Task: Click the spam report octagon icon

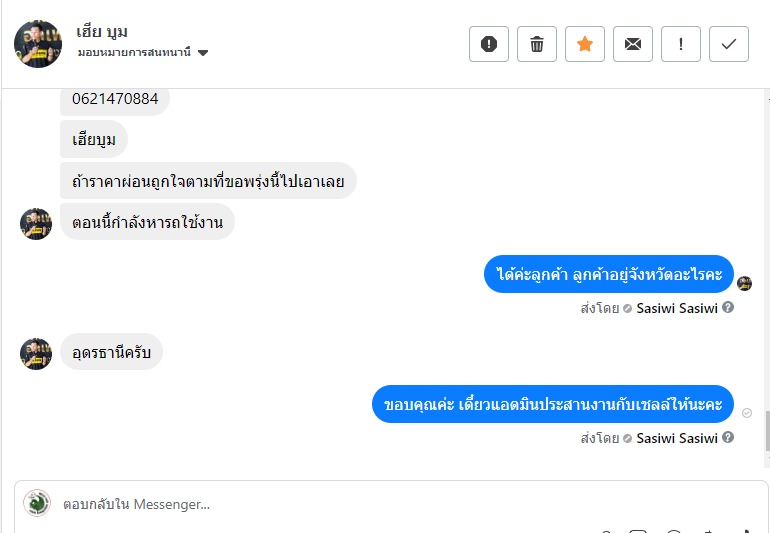Action: tap(489, 44)
